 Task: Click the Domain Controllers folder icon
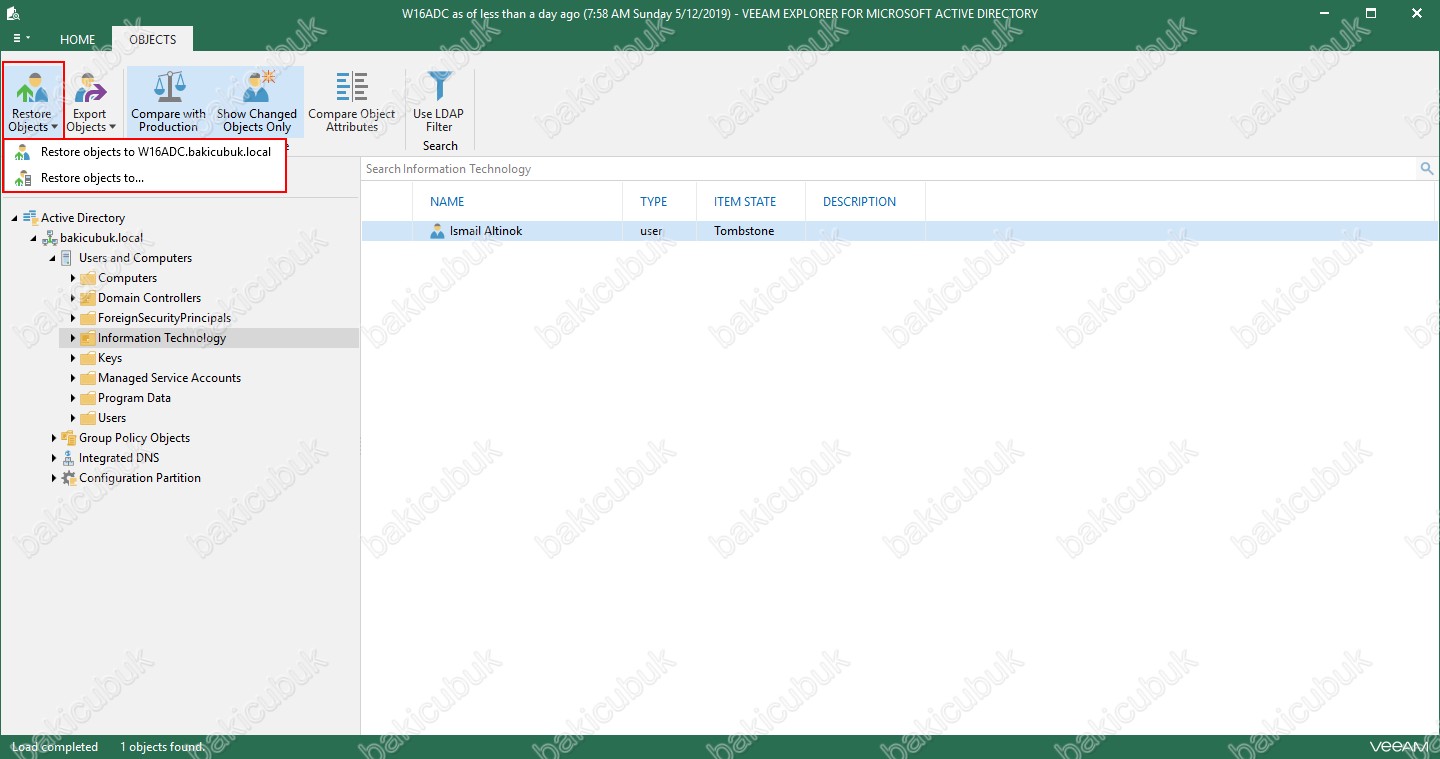[87, 298]
